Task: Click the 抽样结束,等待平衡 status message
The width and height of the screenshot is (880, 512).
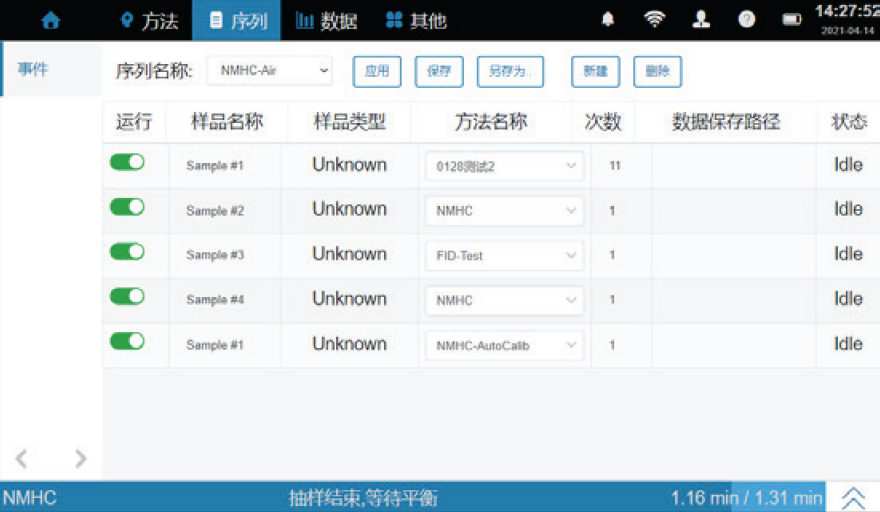Action: pos(363,498)
